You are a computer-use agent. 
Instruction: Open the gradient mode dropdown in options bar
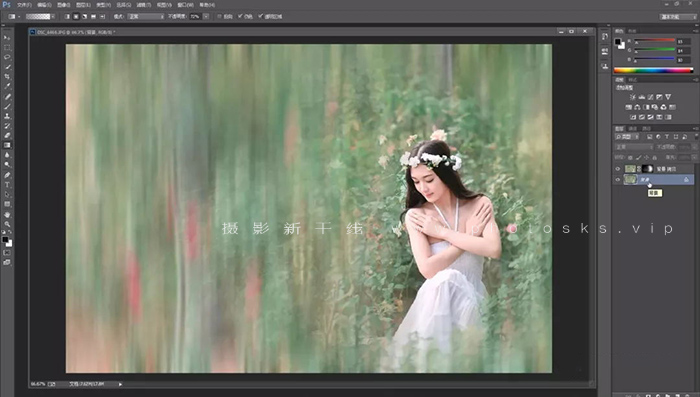point(146,17)
